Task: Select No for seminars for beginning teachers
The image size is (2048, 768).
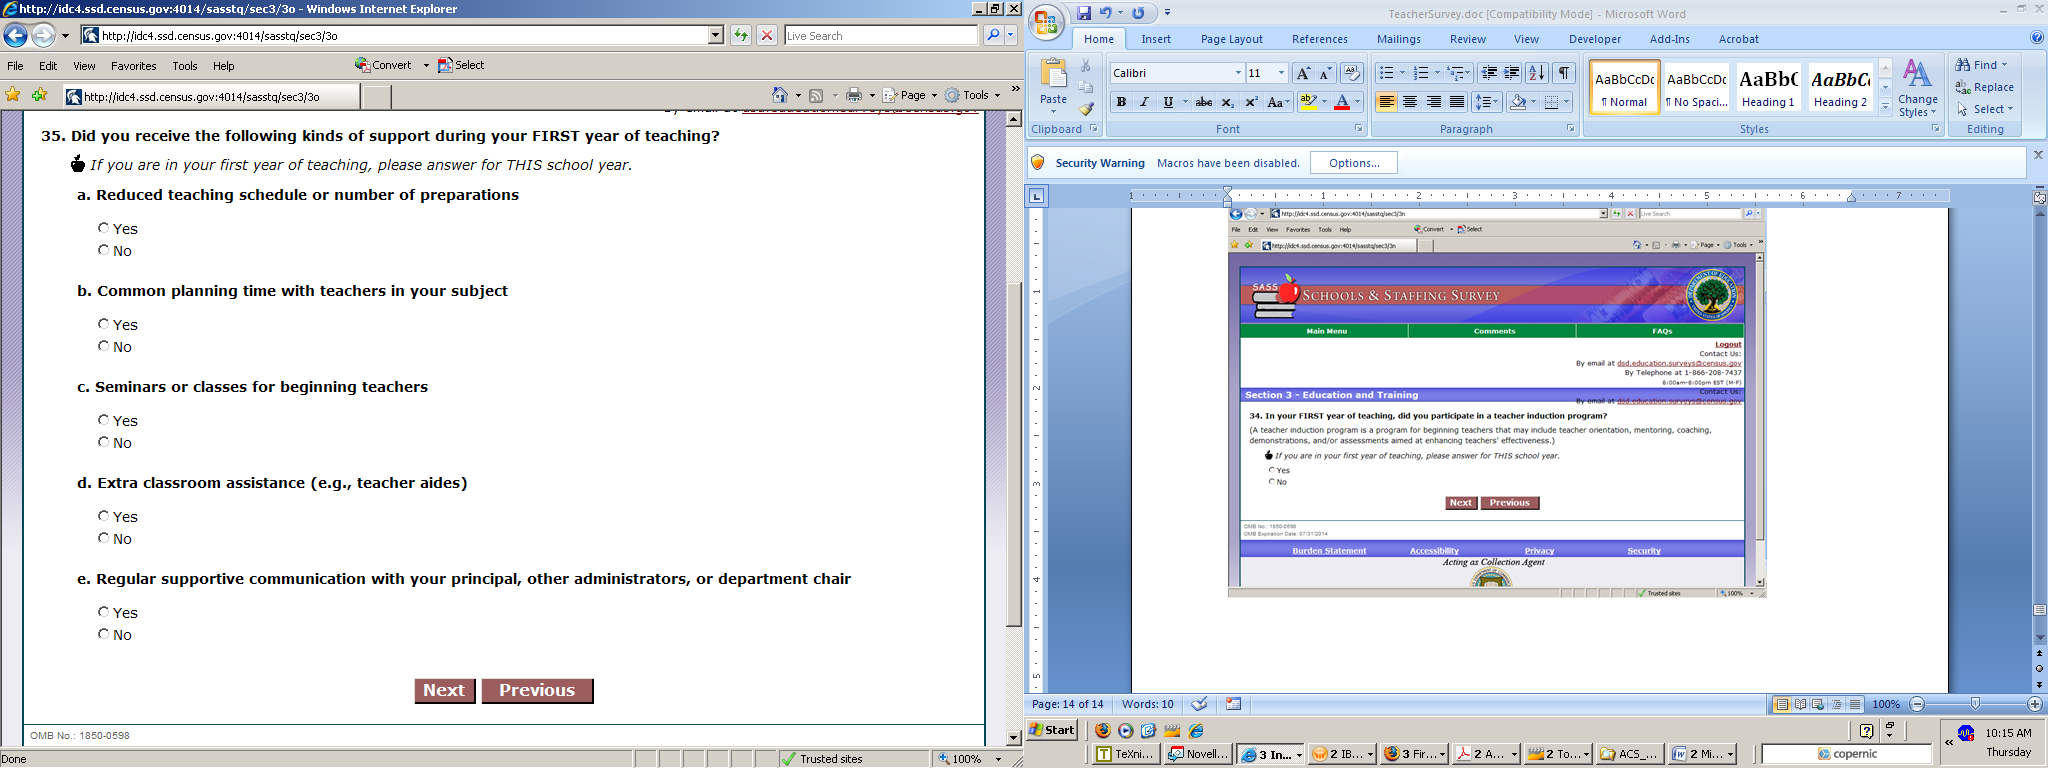Action: (103, 442)
